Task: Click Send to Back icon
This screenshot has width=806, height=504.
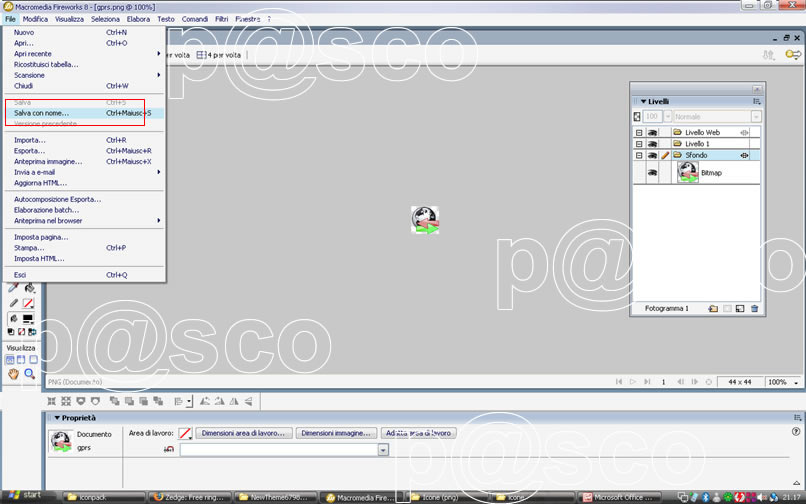Action: [158, 401]
